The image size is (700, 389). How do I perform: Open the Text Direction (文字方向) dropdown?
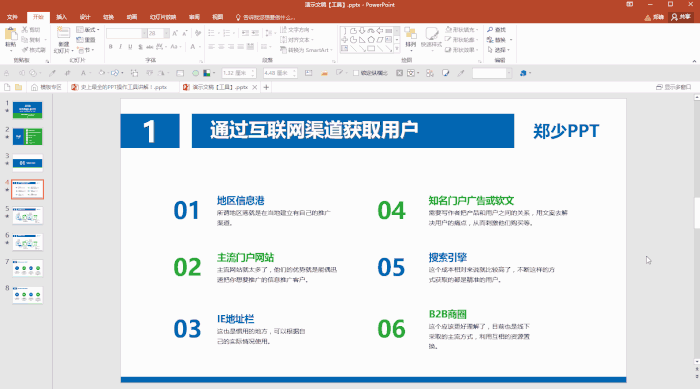tap(297, 29)
